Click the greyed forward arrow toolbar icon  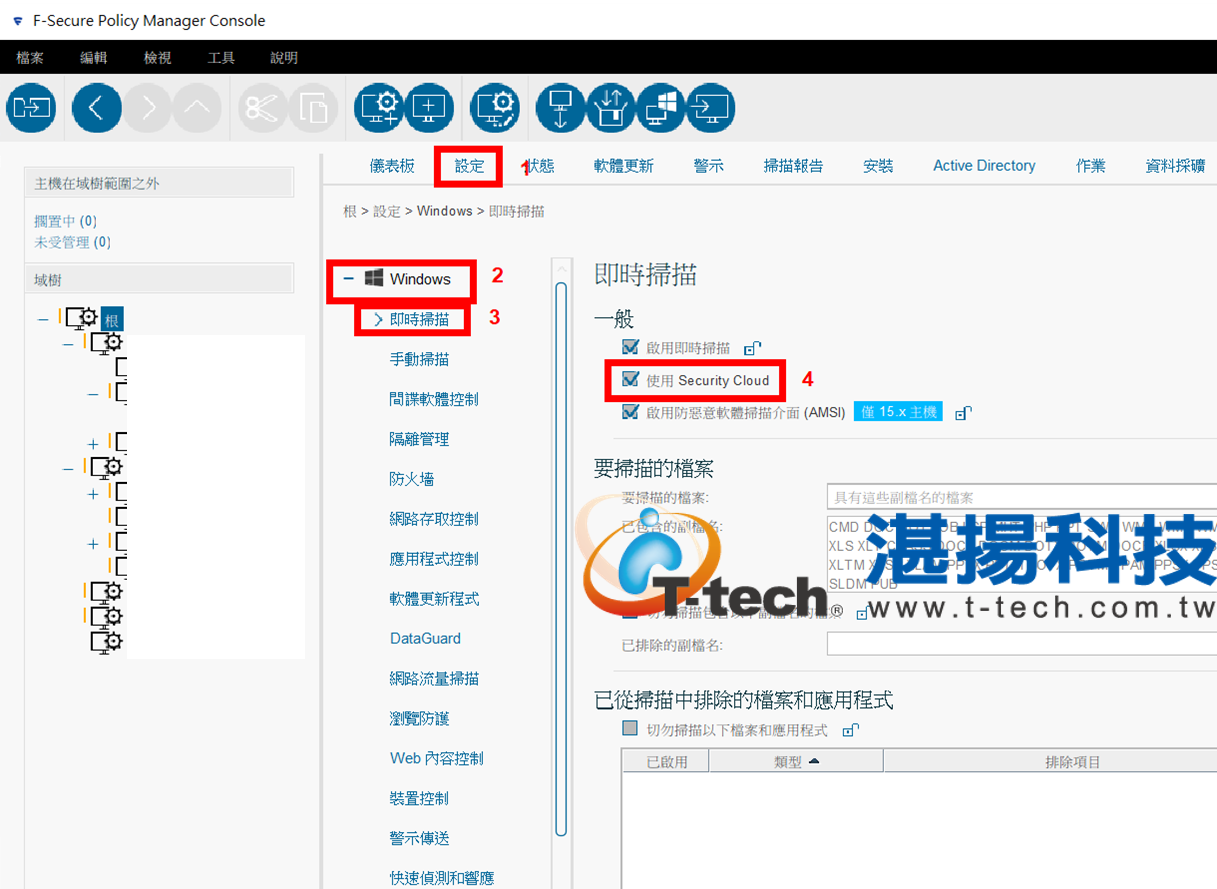(148, 107)
